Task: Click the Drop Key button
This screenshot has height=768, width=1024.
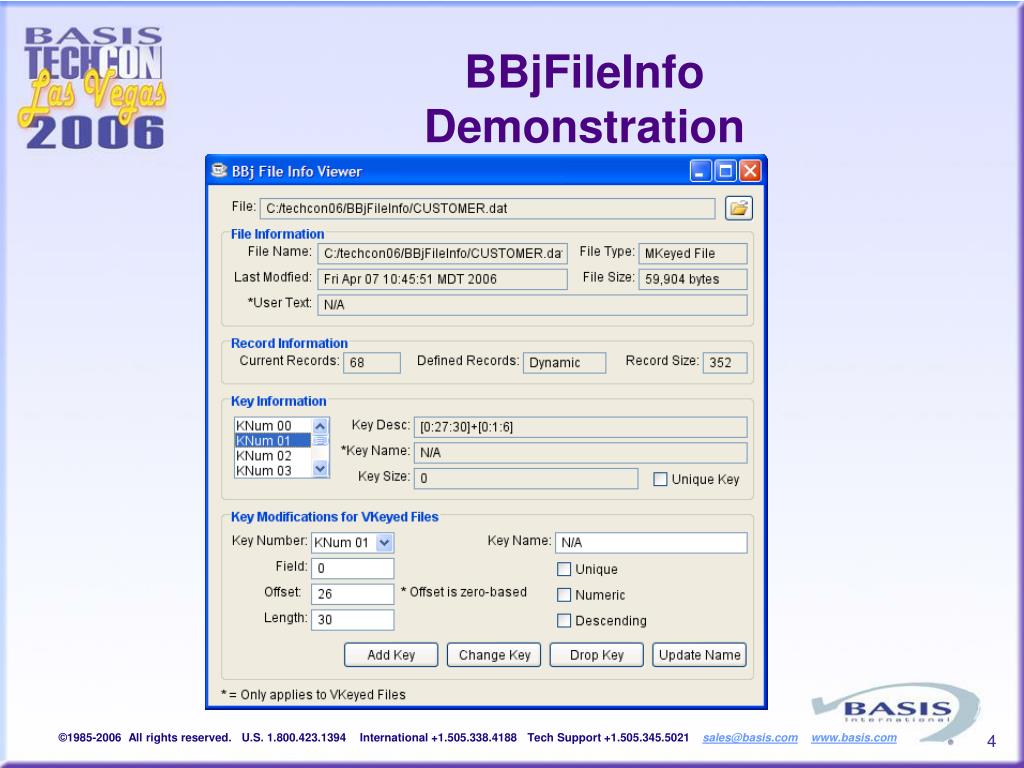Action: [597, 655]
